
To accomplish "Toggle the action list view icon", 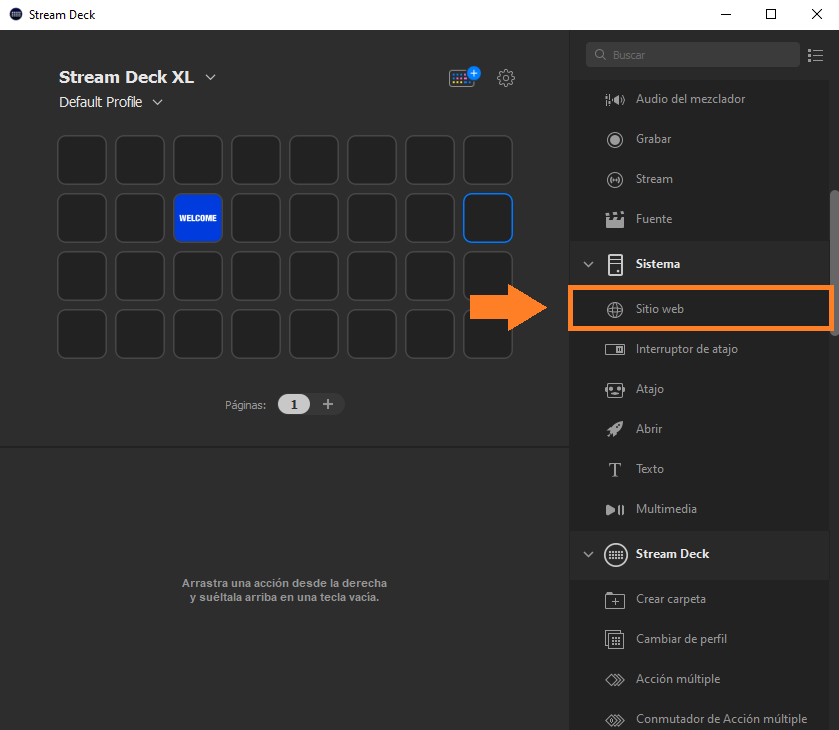I will (x=815, y=55).
